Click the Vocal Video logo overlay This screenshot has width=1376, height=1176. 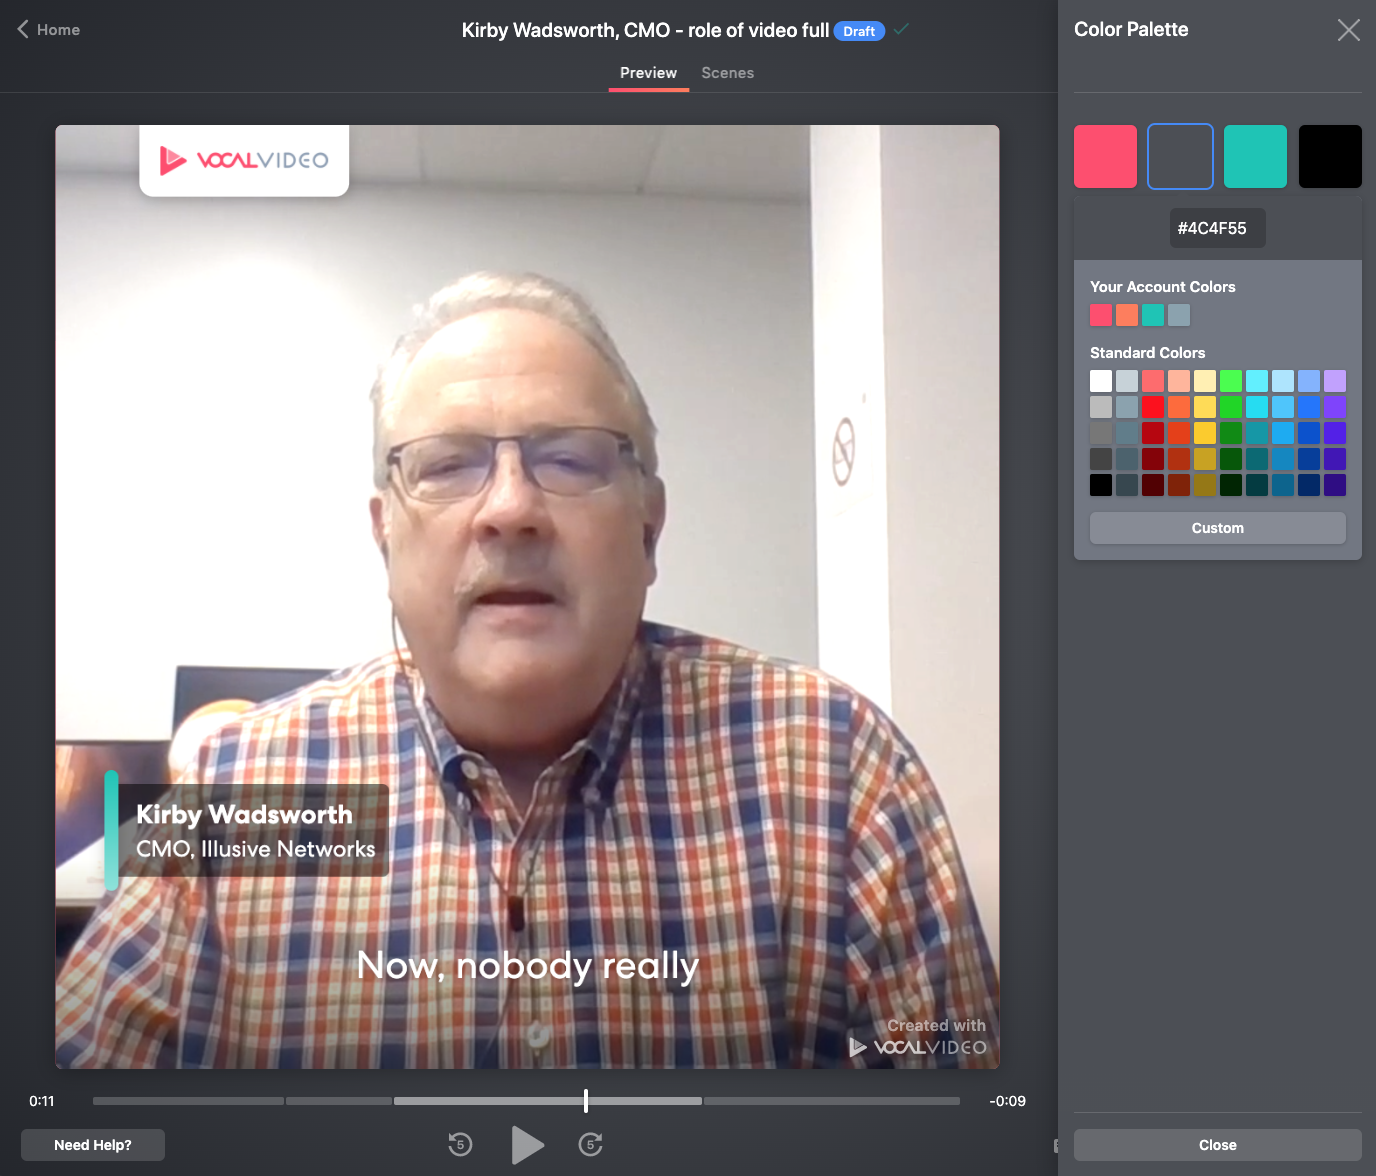244,160
